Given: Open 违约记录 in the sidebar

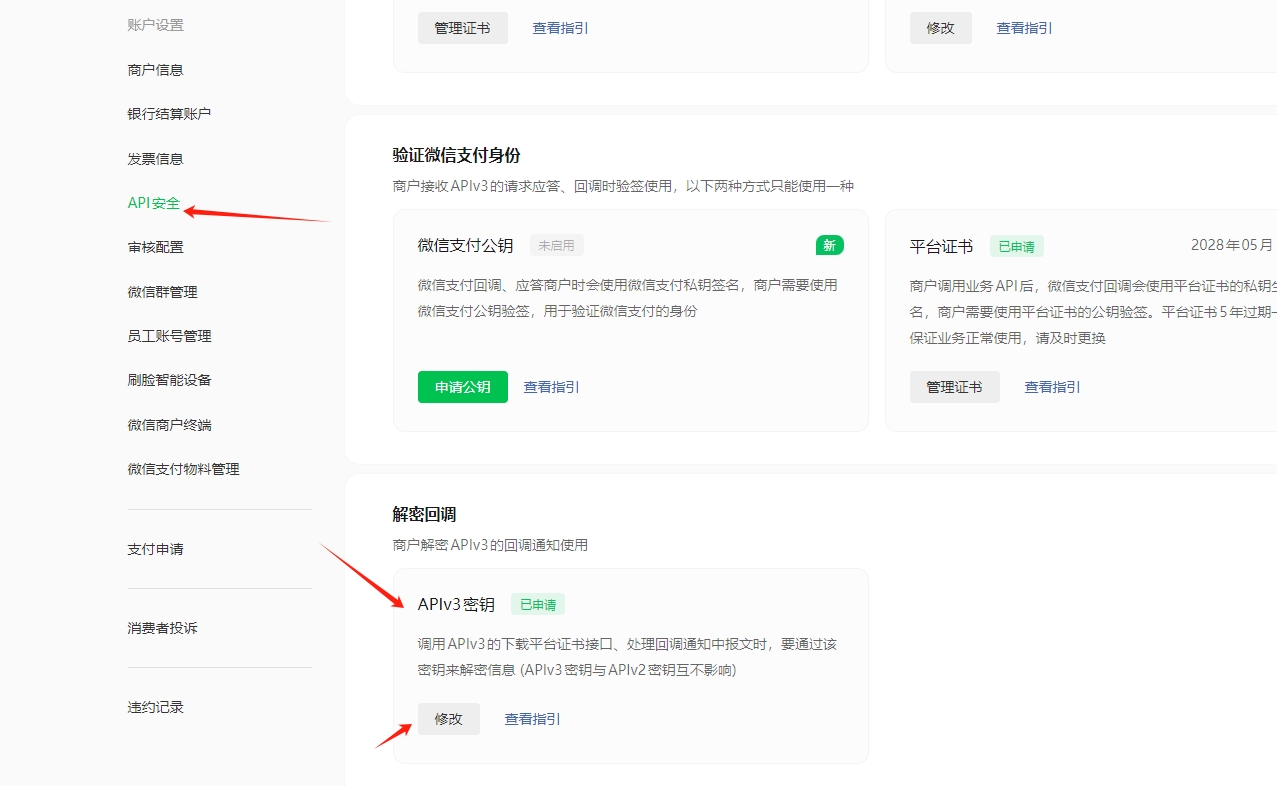Looking at the screenshot, I should coord(155,707).
